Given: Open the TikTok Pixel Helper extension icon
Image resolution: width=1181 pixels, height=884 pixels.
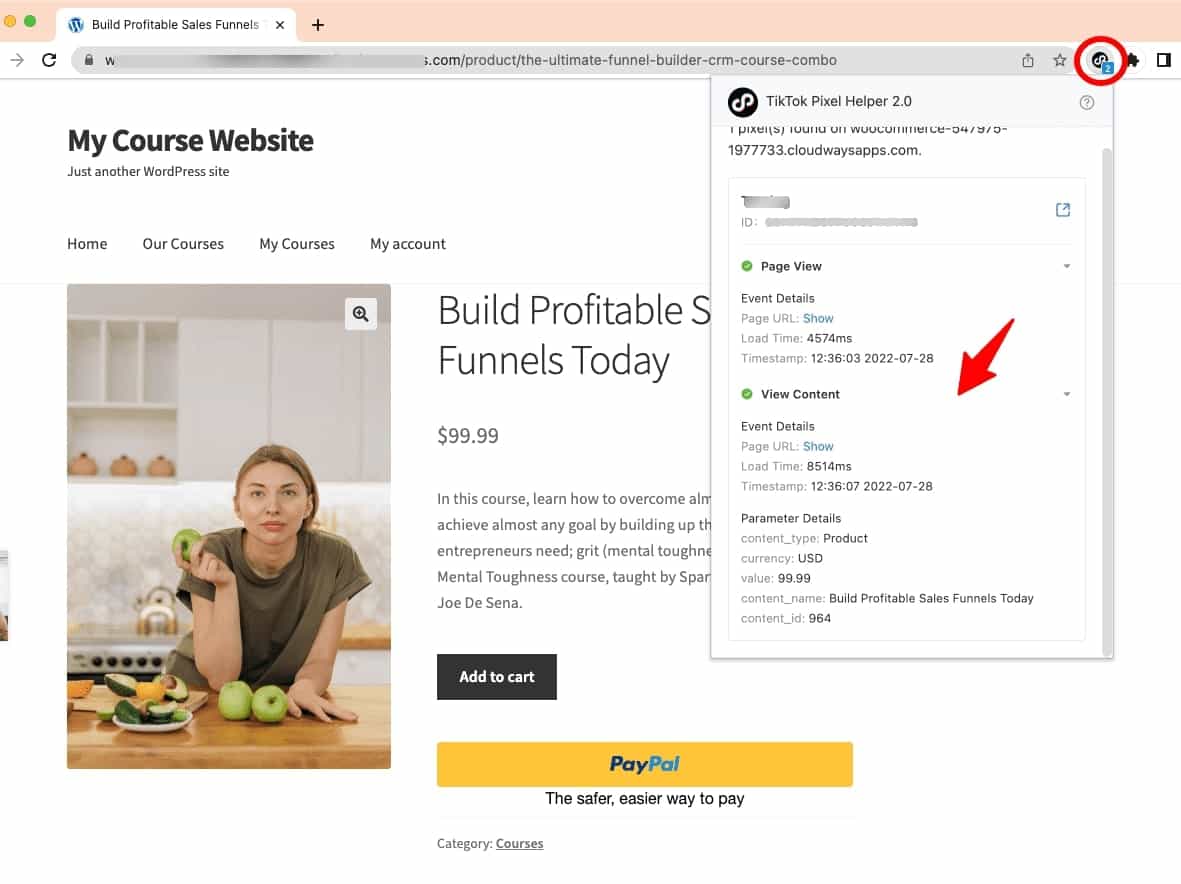Looking at the screenshot, I should pyautogui.click(x=1100, y=60).
